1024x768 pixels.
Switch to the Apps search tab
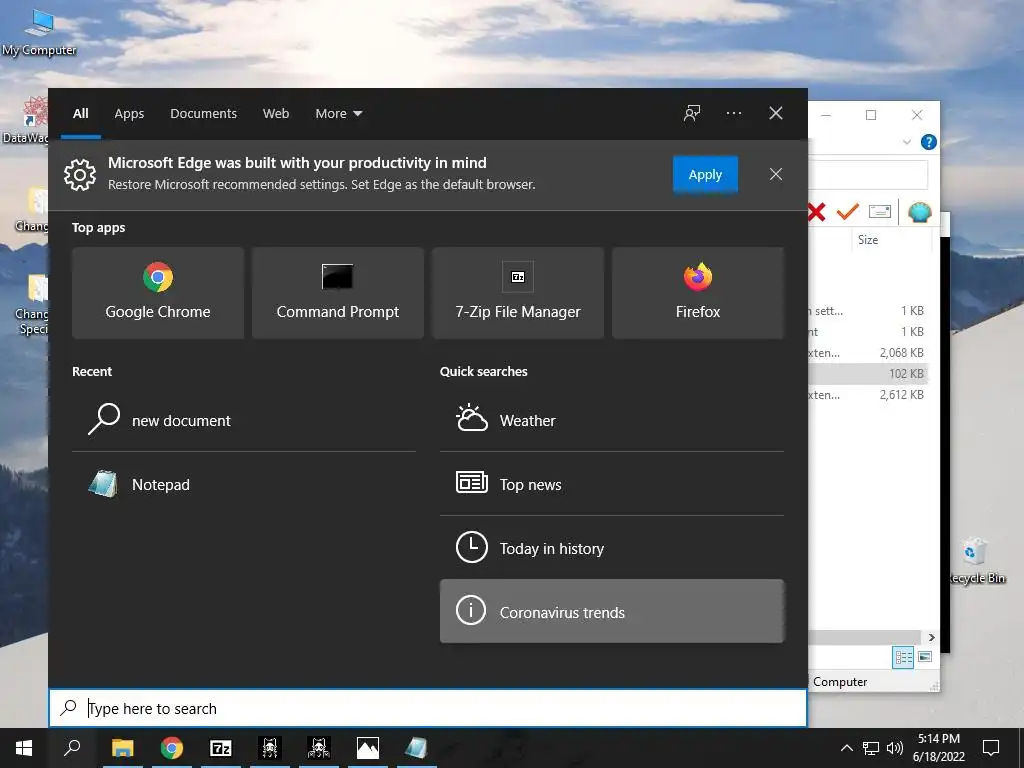click(129, 114)
